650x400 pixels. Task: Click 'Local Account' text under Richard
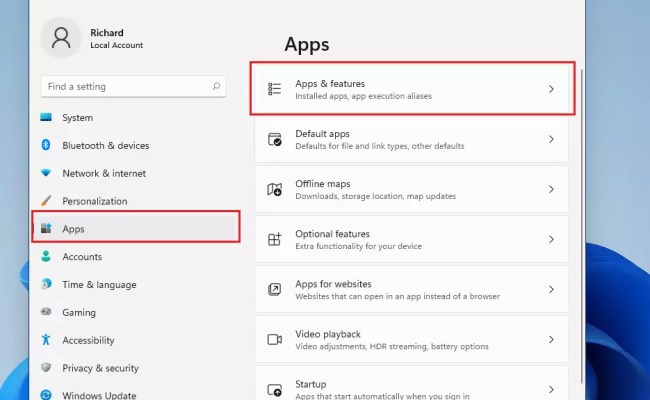click(x=116, y=45)
